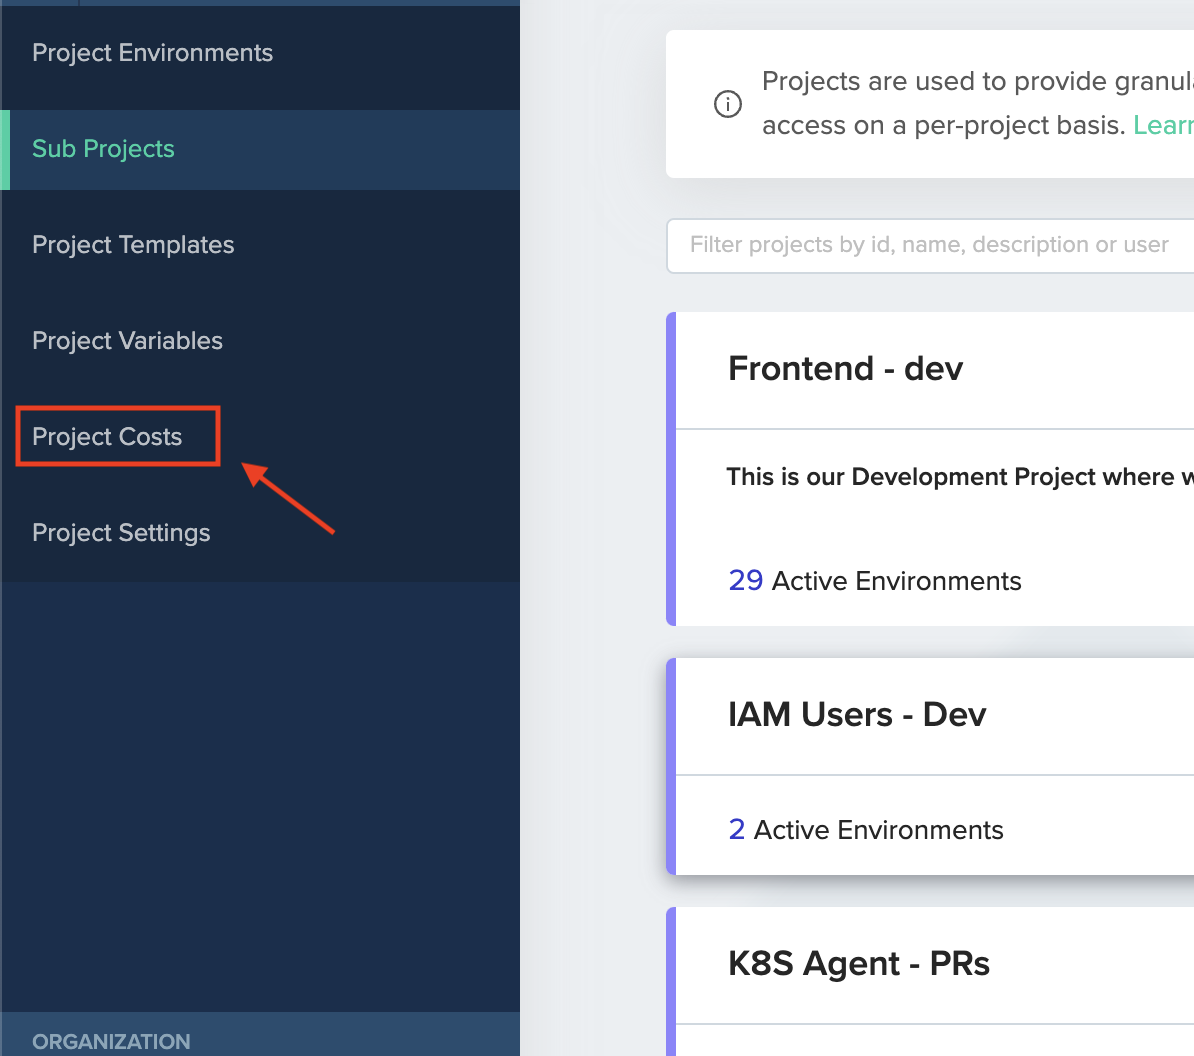Open the Project Variables page
This screenshot has height=1056, width=1194.
tap(127, 341)
